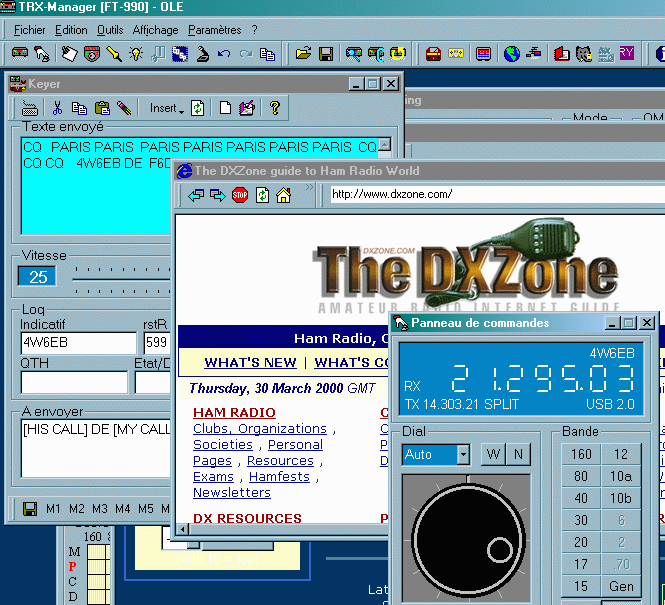Click the floppy disk save icon in main toolbar
Screen dimensions: 665x605
[x=326, y=54]
